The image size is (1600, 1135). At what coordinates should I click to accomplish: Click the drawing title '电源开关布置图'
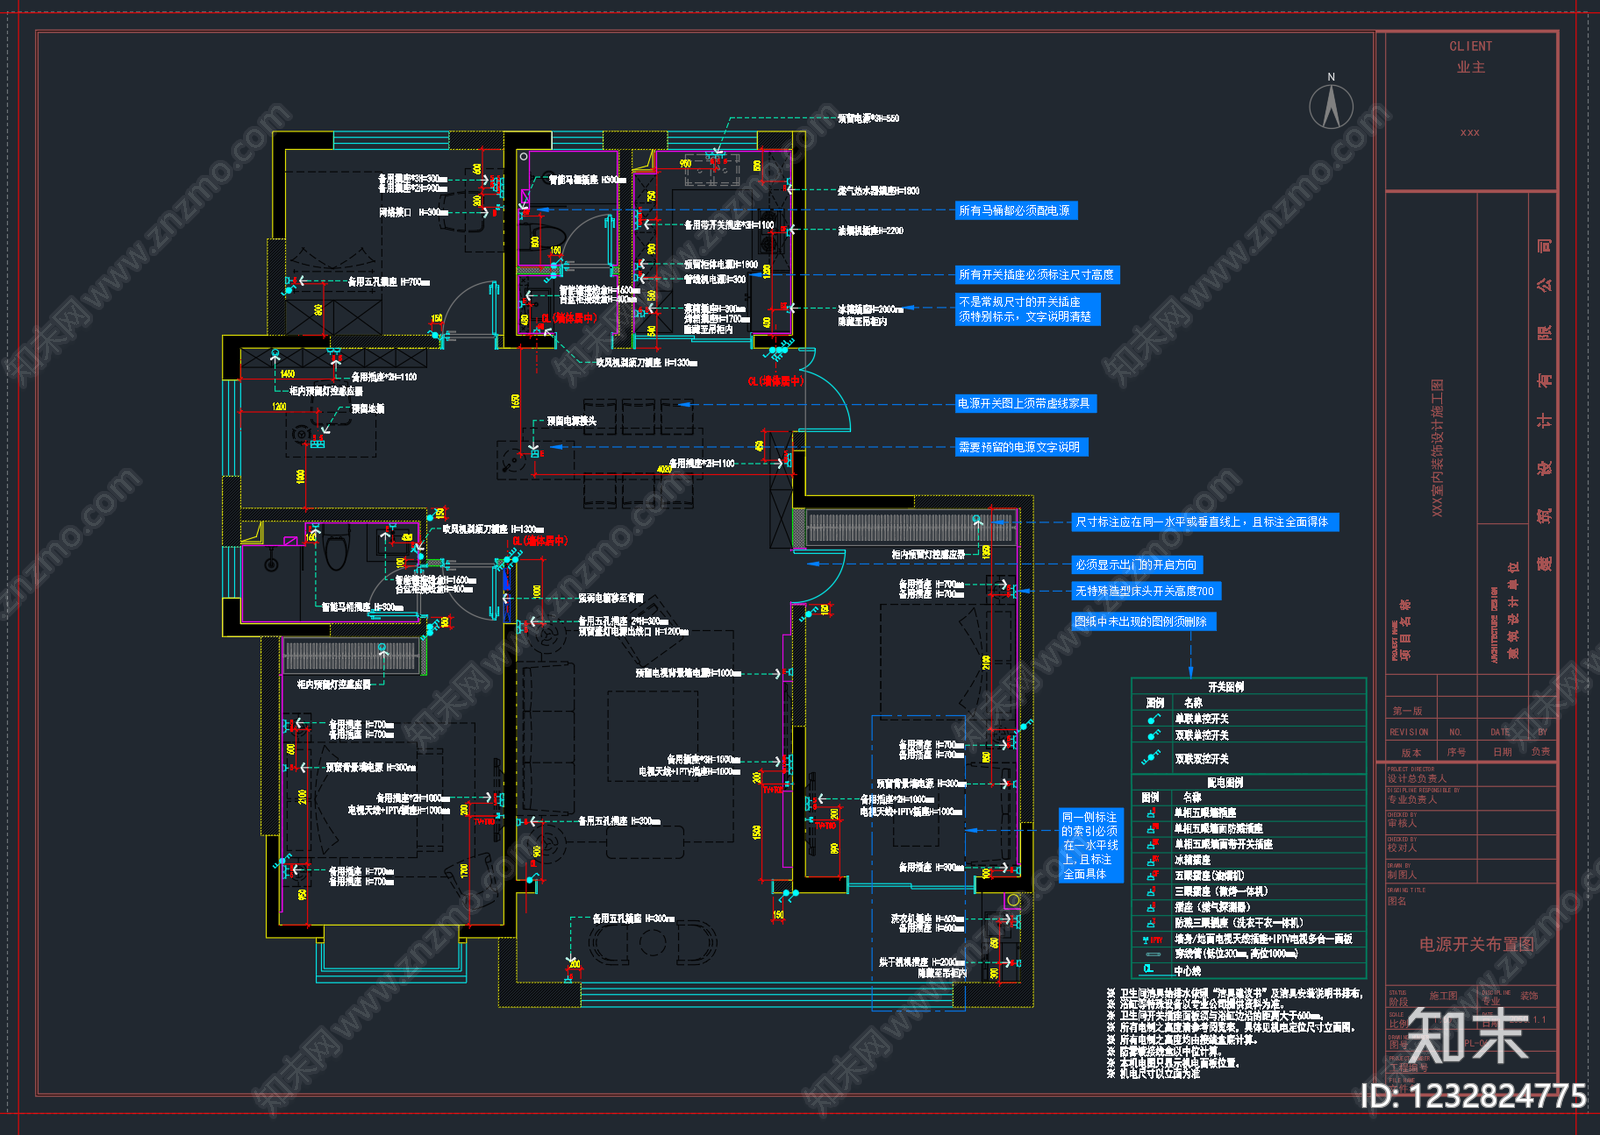click(x=1477, y=945)
